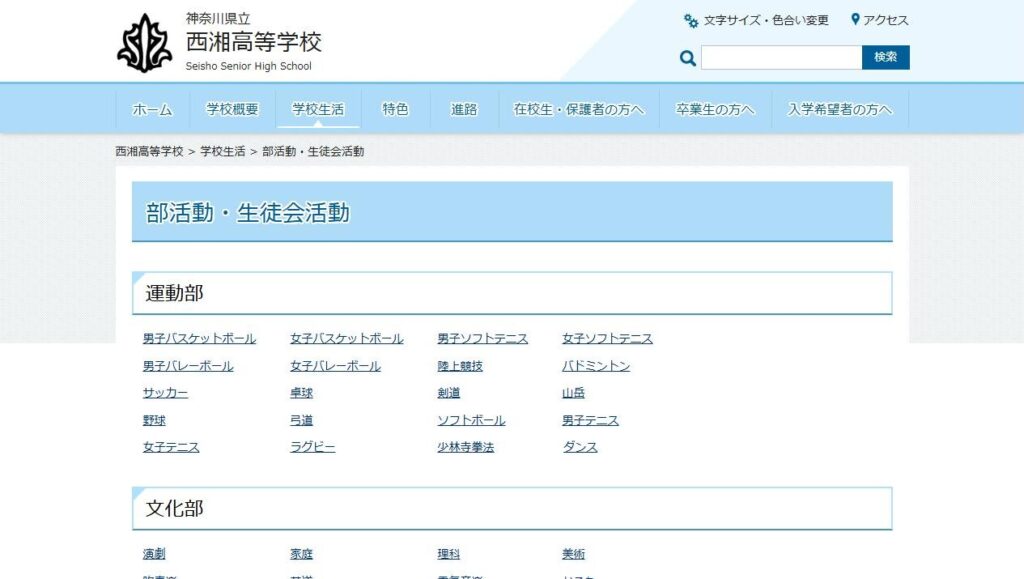This screenshot has height=579, width=1024.
Task: Open 卓球 club link
Action: click(x=302, y=393)
